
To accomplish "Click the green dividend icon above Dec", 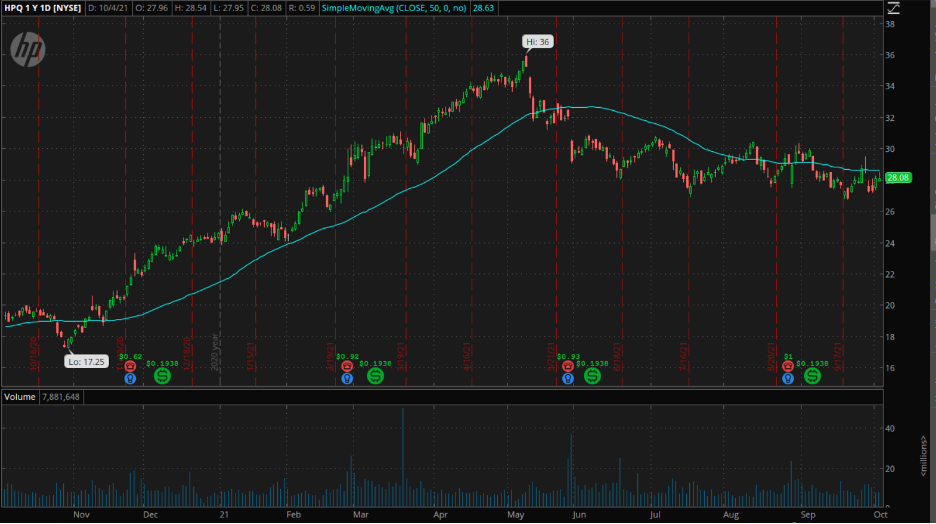I will click(162, 376).
